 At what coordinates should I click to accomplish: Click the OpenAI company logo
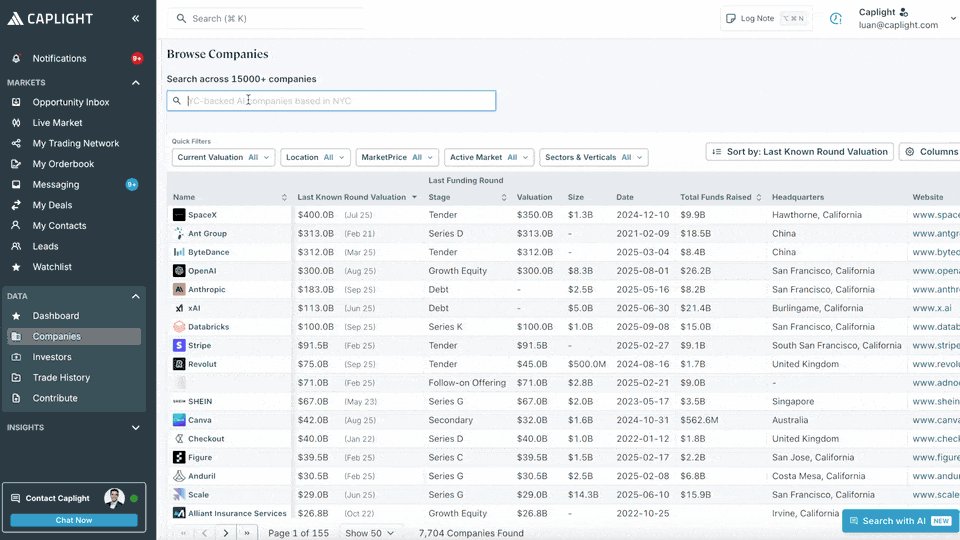tap(179, 271)
